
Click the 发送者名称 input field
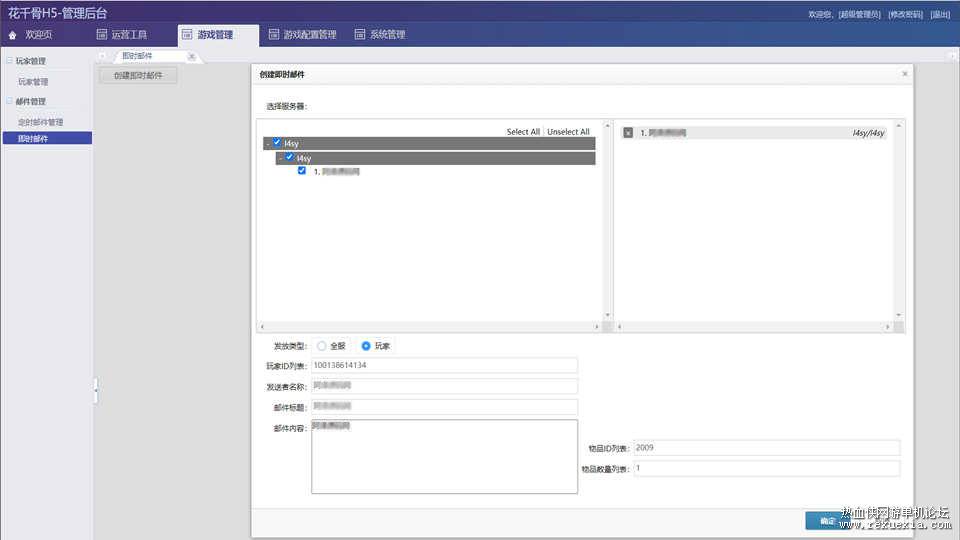click(x=444, y=386)
